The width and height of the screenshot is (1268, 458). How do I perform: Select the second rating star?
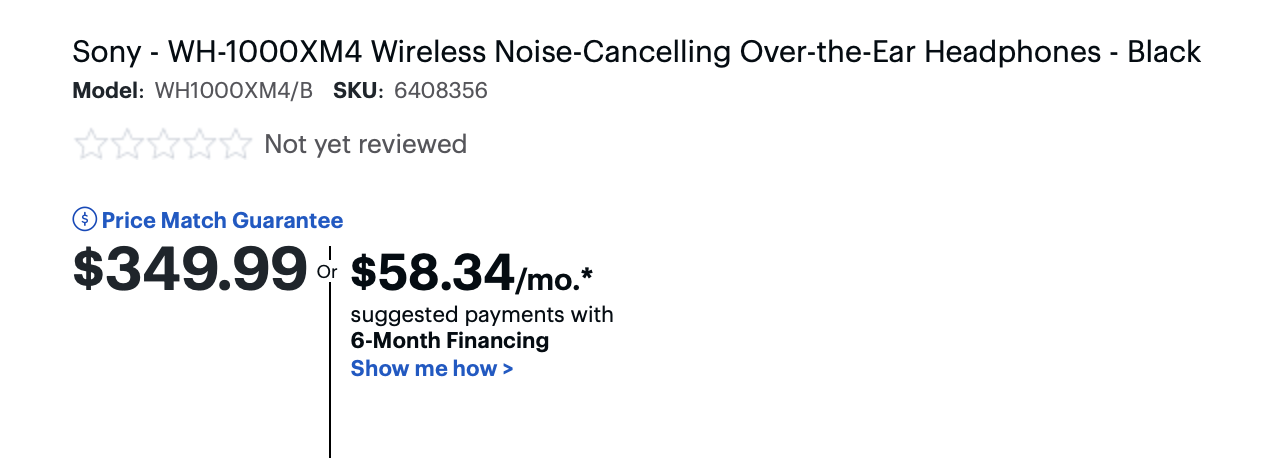(126, 145)
